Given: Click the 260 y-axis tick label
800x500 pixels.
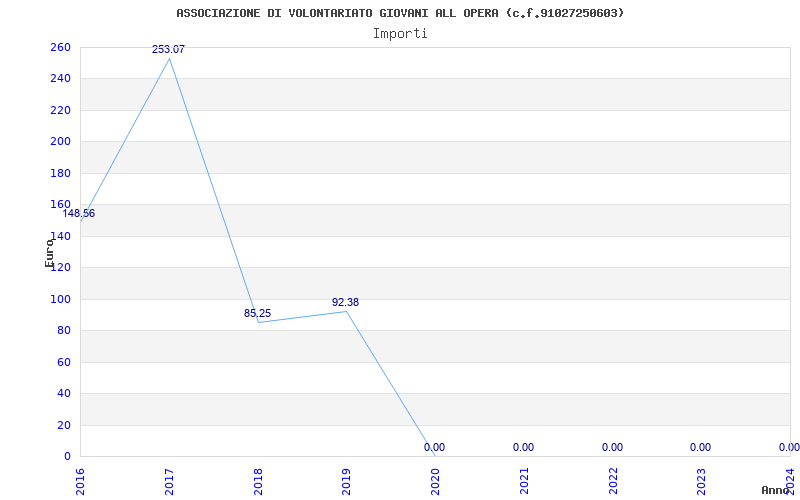Looking at the screenshot, I should [60, 47].
